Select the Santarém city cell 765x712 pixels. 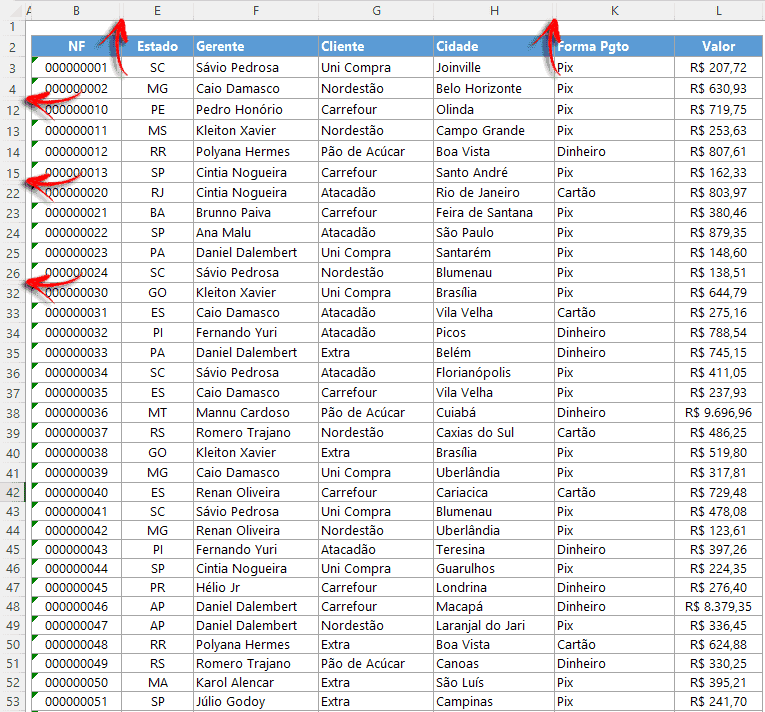494,252
